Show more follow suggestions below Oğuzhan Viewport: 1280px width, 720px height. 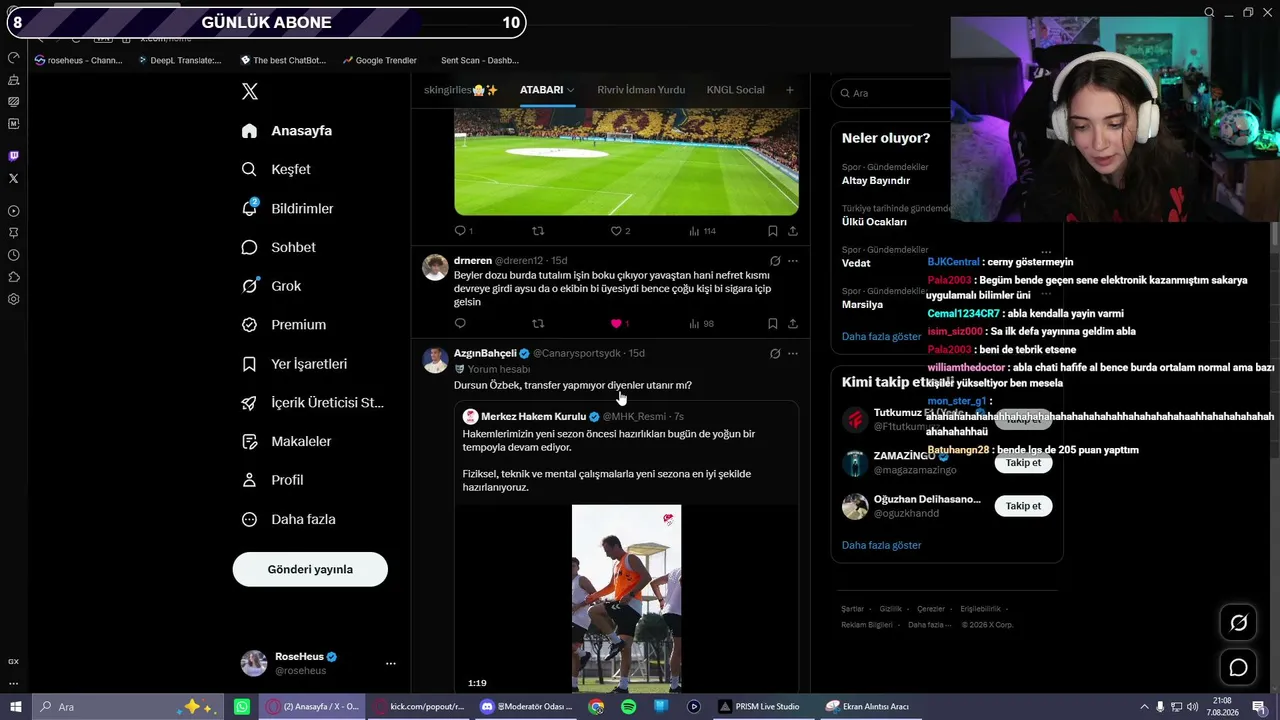(881, 545)
